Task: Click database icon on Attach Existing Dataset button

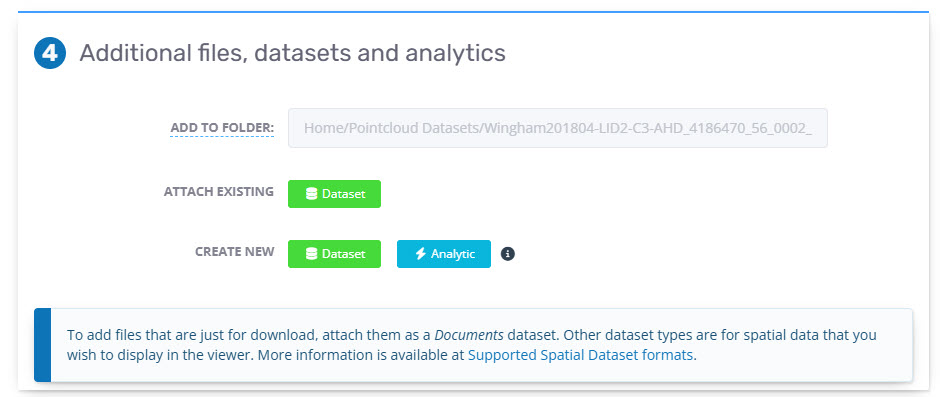Action: click(x=311, y=194)
